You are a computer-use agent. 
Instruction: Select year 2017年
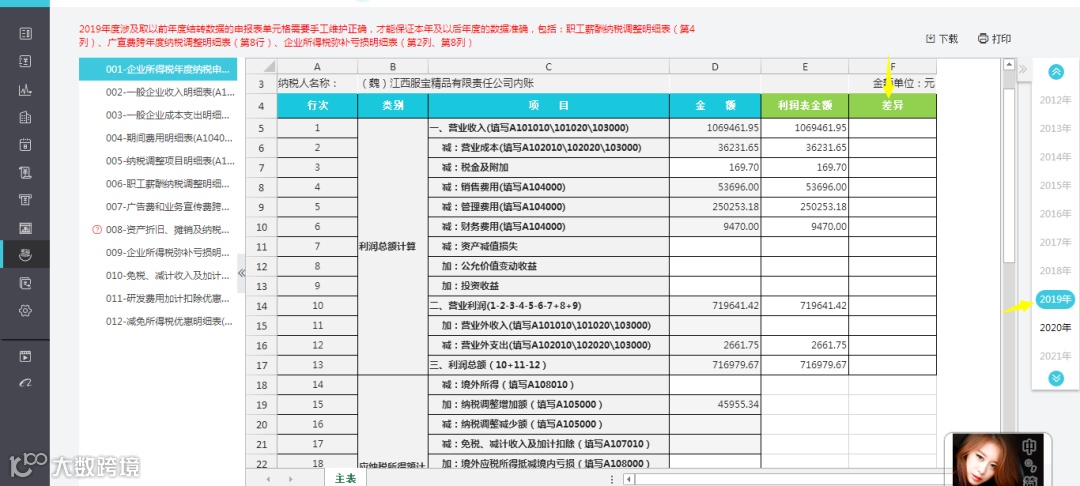click(1056, 242)
